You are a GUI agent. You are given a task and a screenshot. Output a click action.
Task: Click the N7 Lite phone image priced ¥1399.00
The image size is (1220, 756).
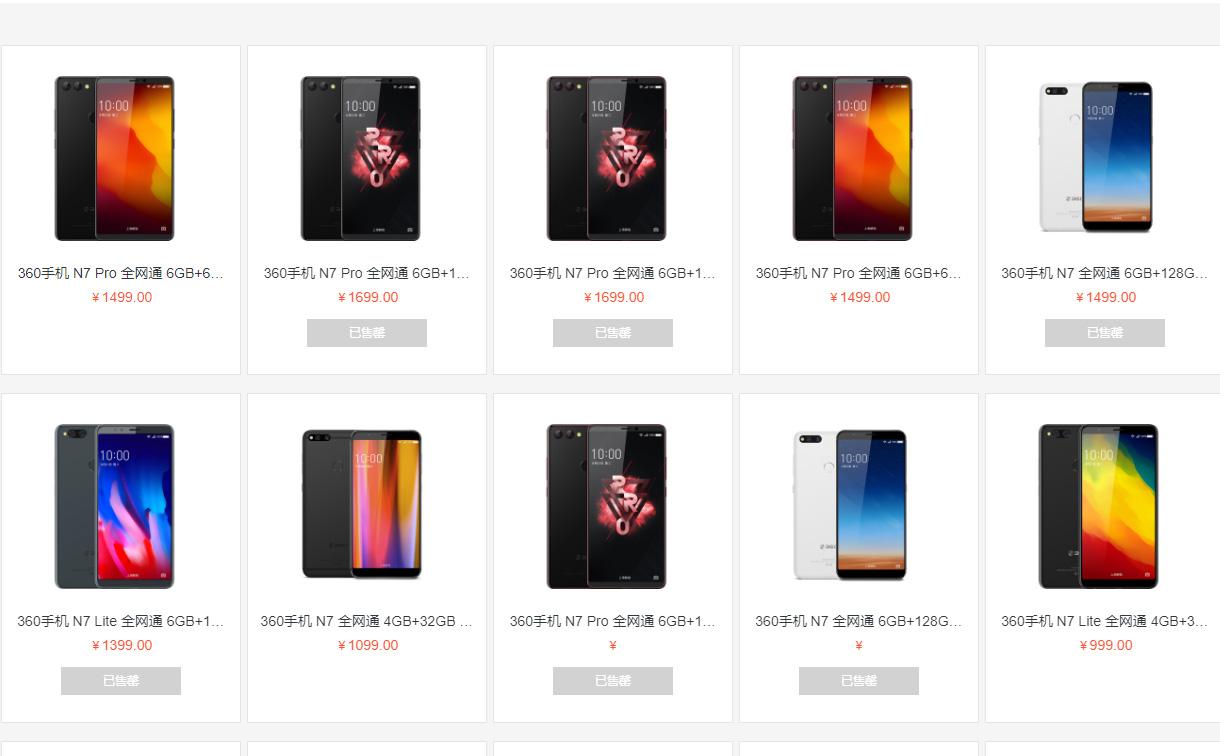coord(114,506)
